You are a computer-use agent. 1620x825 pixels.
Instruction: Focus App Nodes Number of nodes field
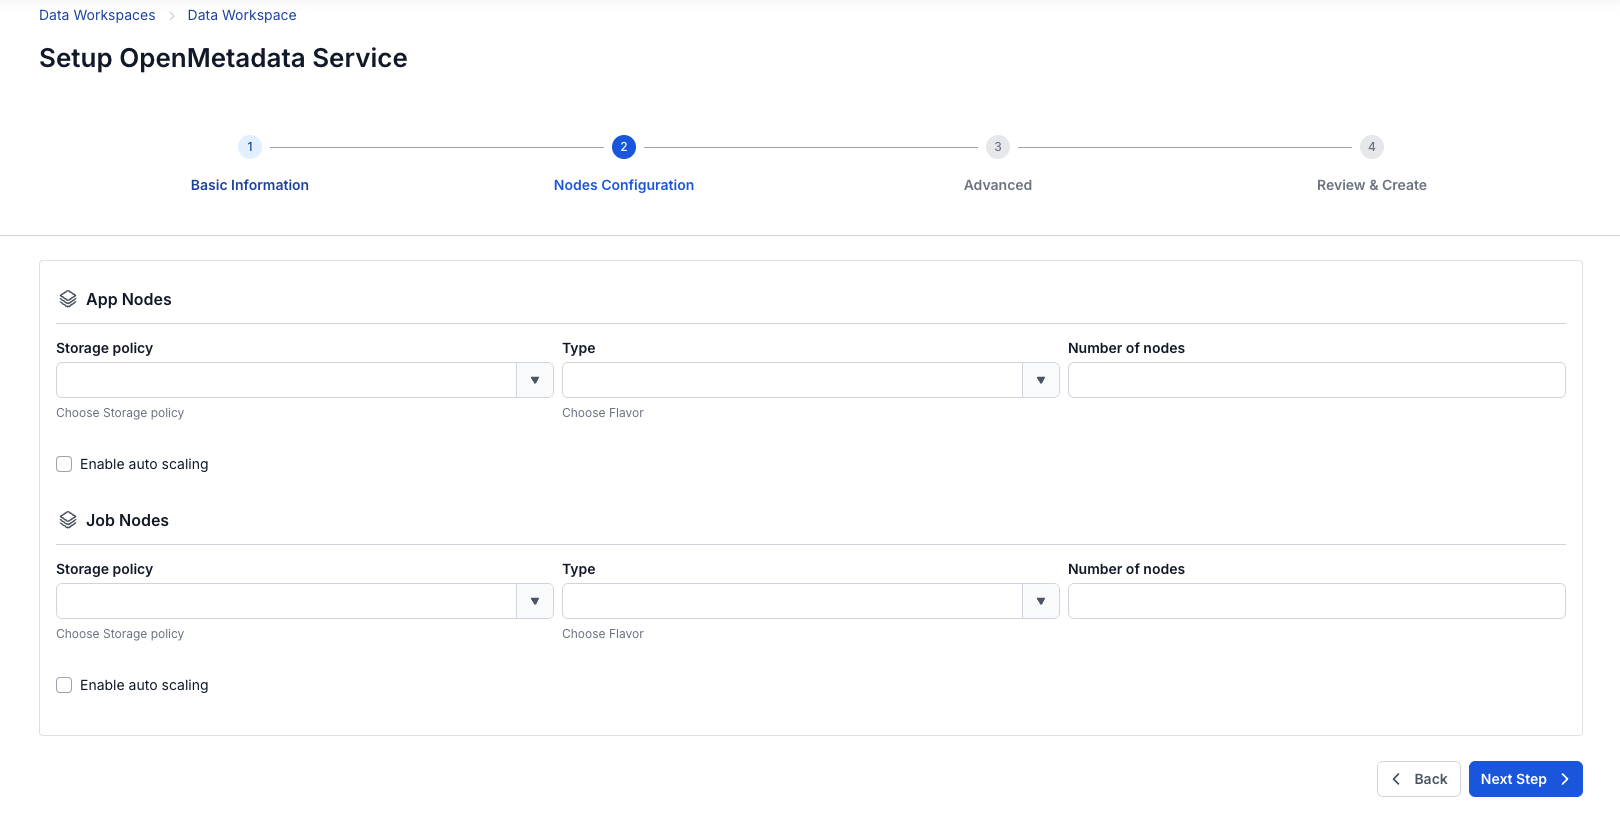point(1316,380)
